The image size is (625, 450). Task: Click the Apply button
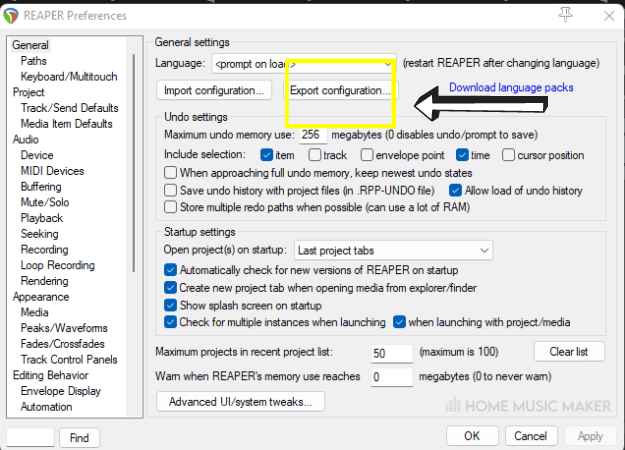(x=590, y=436)
